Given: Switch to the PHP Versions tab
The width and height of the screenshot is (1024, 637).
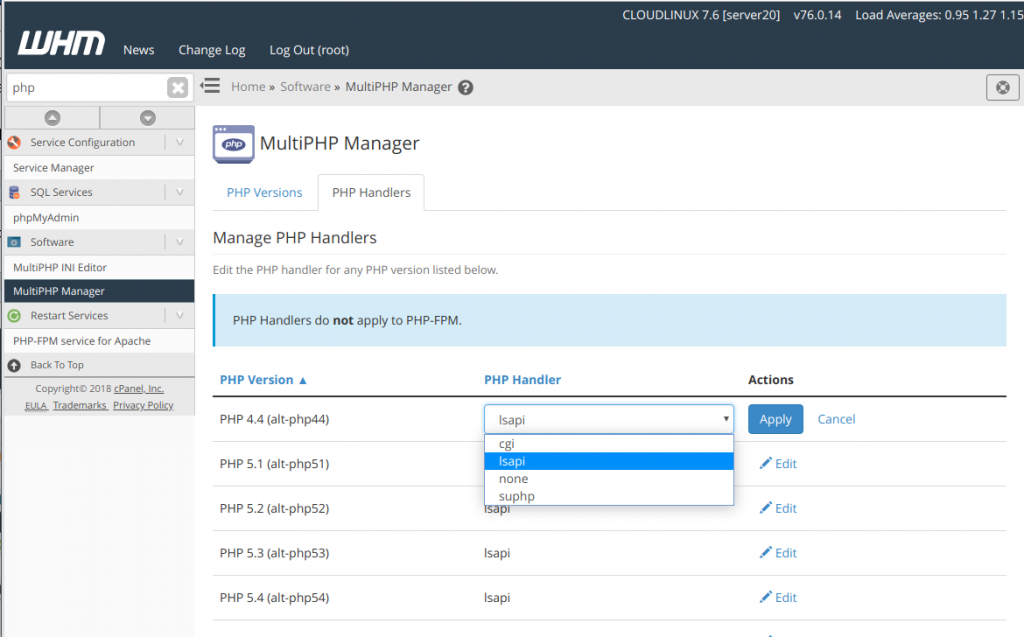Looking at the screenshot, I should click(263, 192).
